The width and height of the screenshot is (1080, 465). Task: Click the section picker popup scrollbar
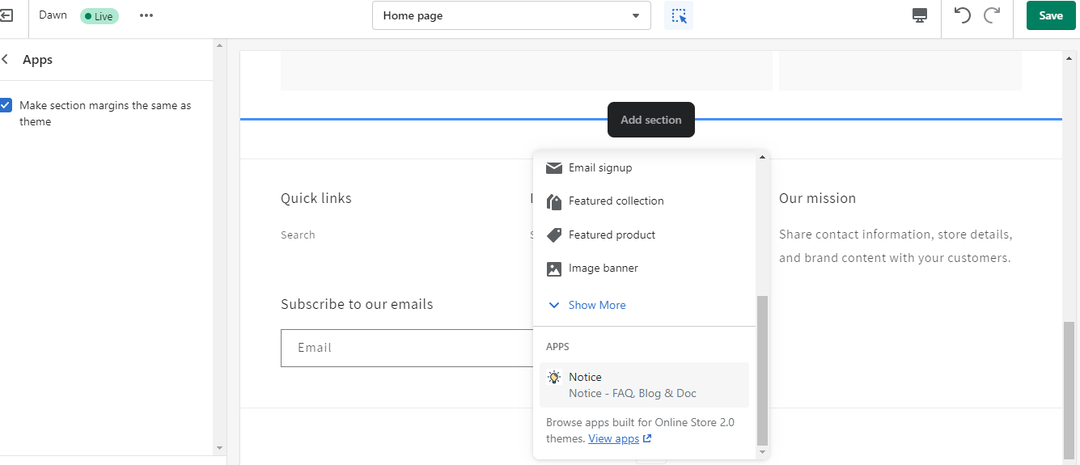(762, 371)
